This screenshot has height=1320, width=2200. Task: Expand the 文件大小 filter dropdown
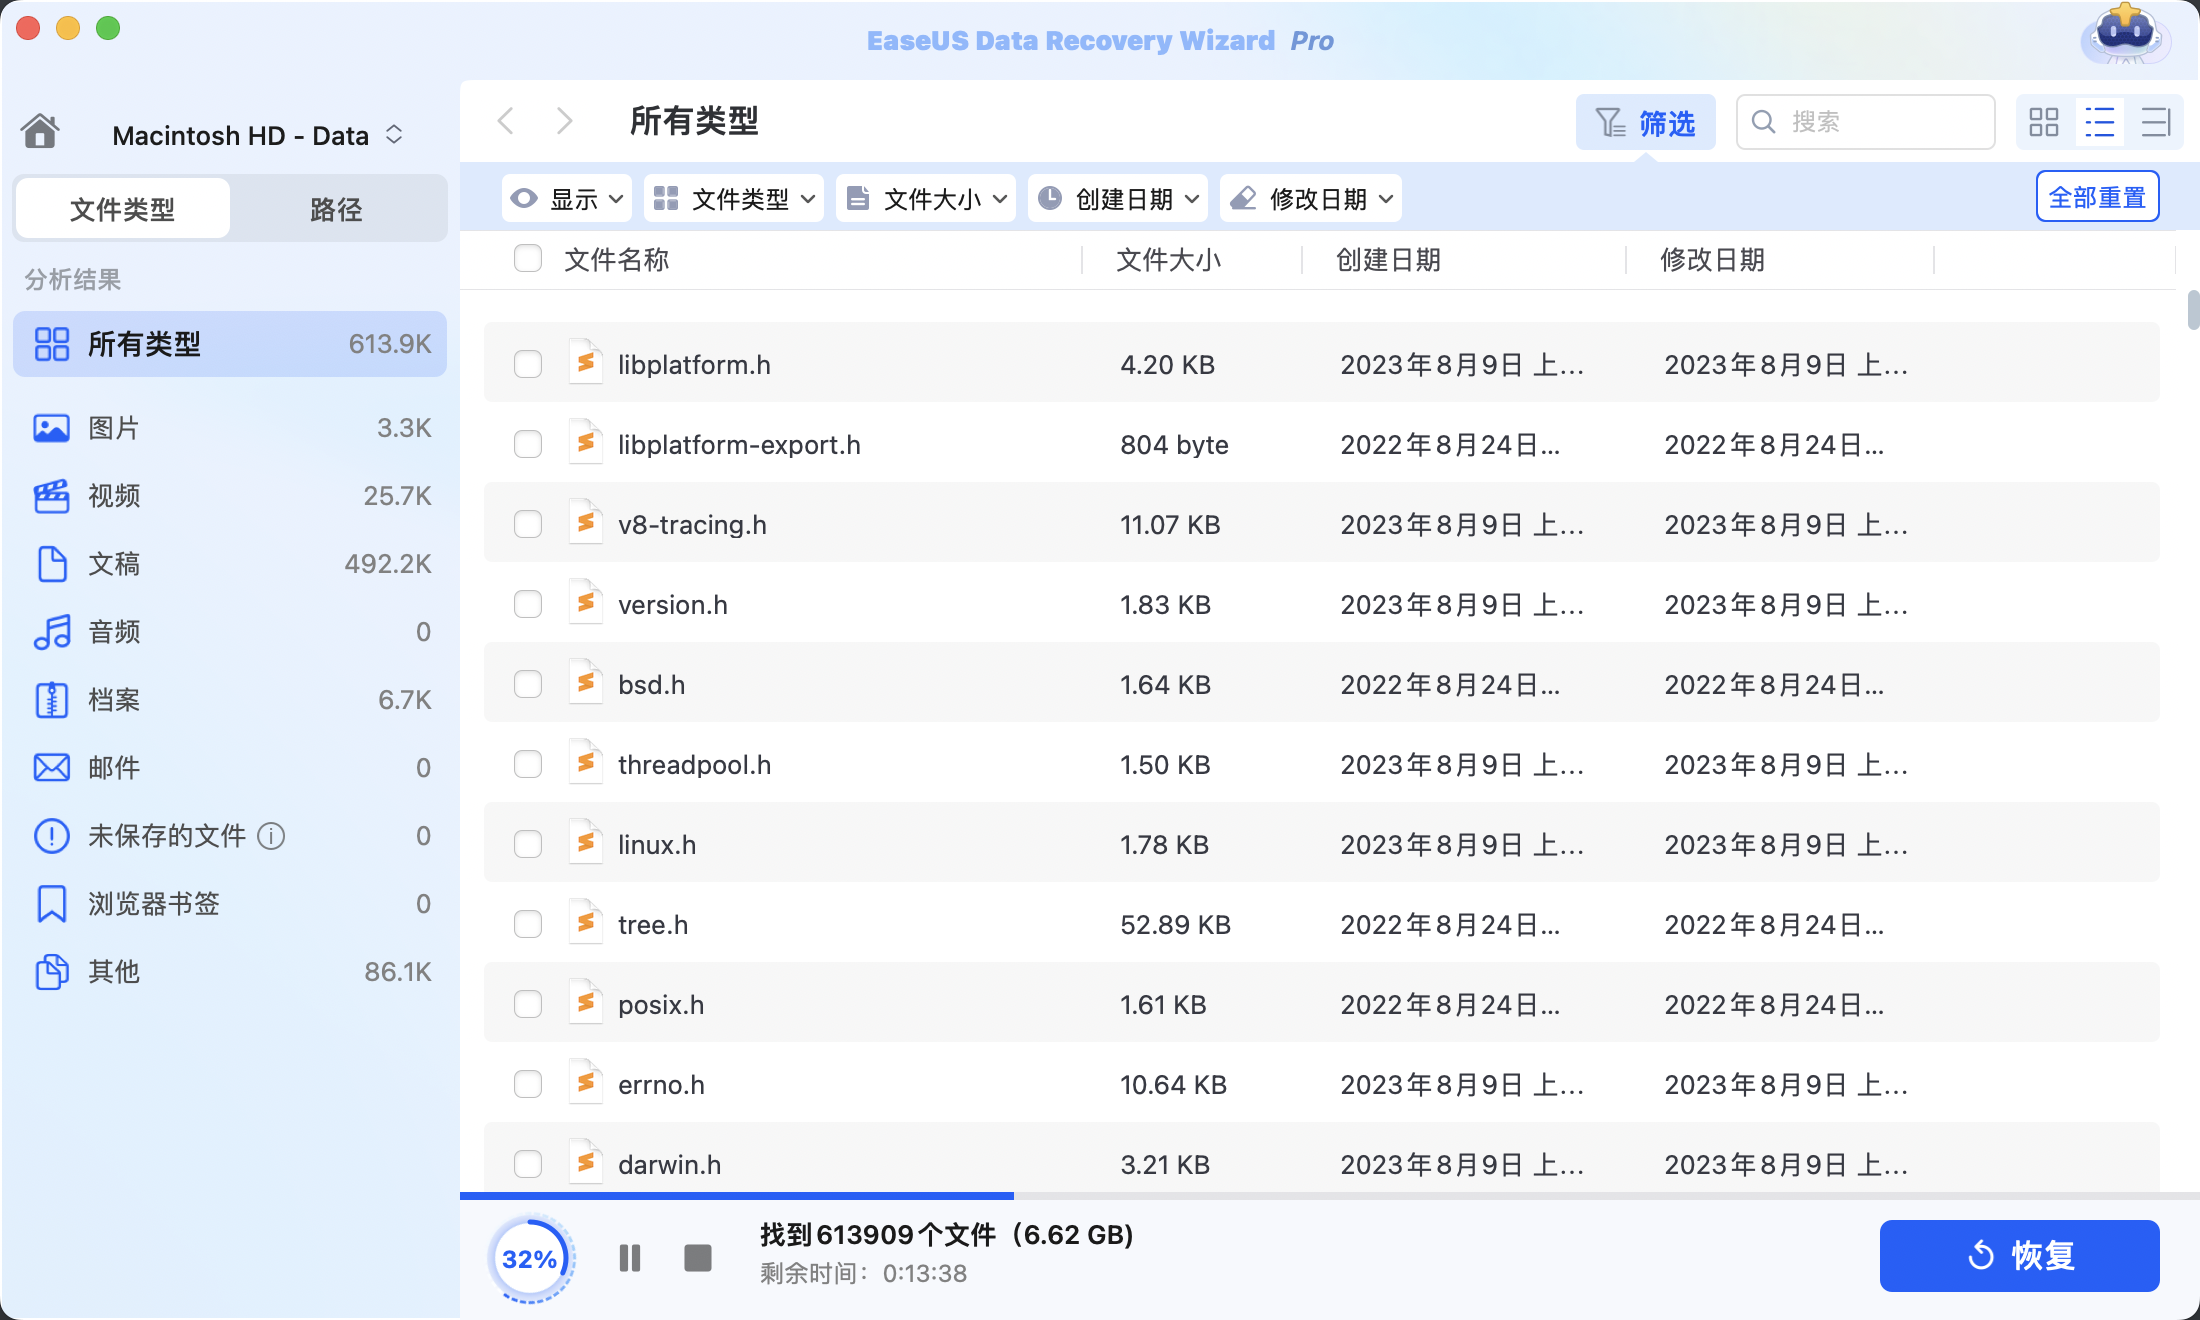[926, 199]
